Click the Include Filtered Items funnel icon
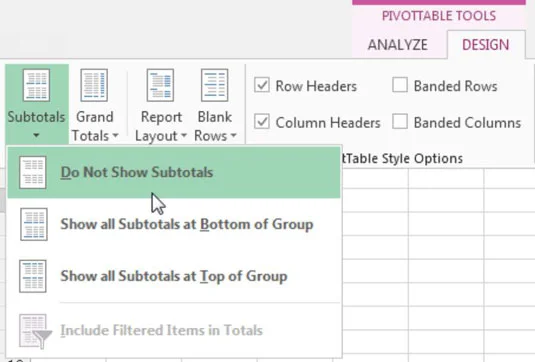535x362 pixels. point(35,331)
